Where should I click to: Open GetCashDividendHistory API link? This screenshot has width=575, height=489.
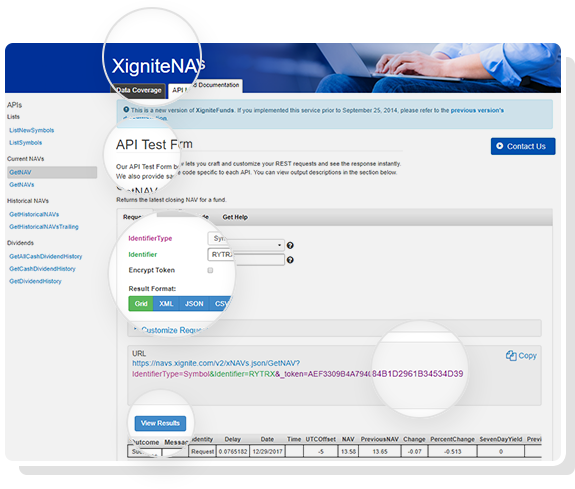pyautogui.click(x=42, y=269)
